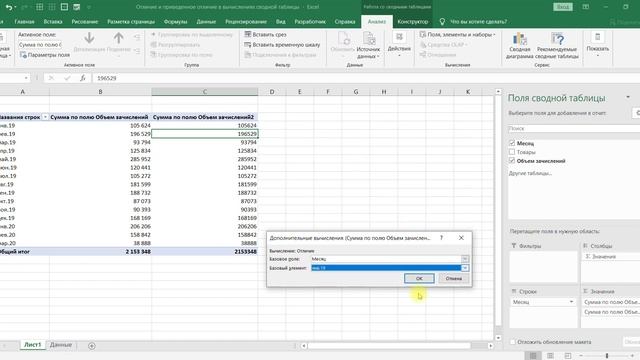Click the horizontal scrollbar right arrow
Screen dimensions: 640x360
[491, 346]
